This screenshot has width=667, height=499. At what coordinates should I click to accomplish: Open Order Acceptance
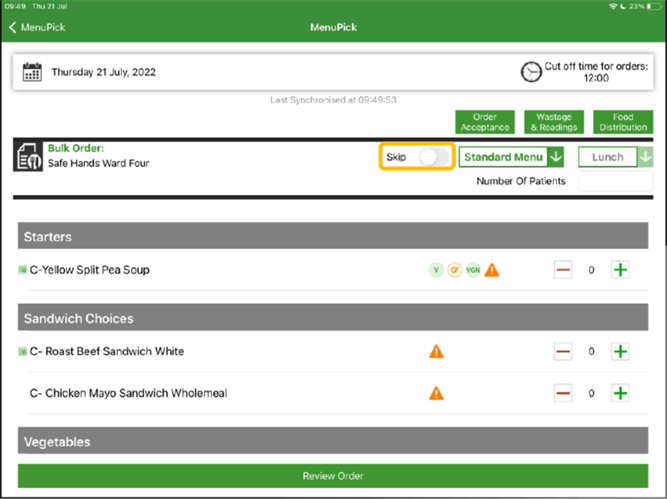(x=485, y=122)
